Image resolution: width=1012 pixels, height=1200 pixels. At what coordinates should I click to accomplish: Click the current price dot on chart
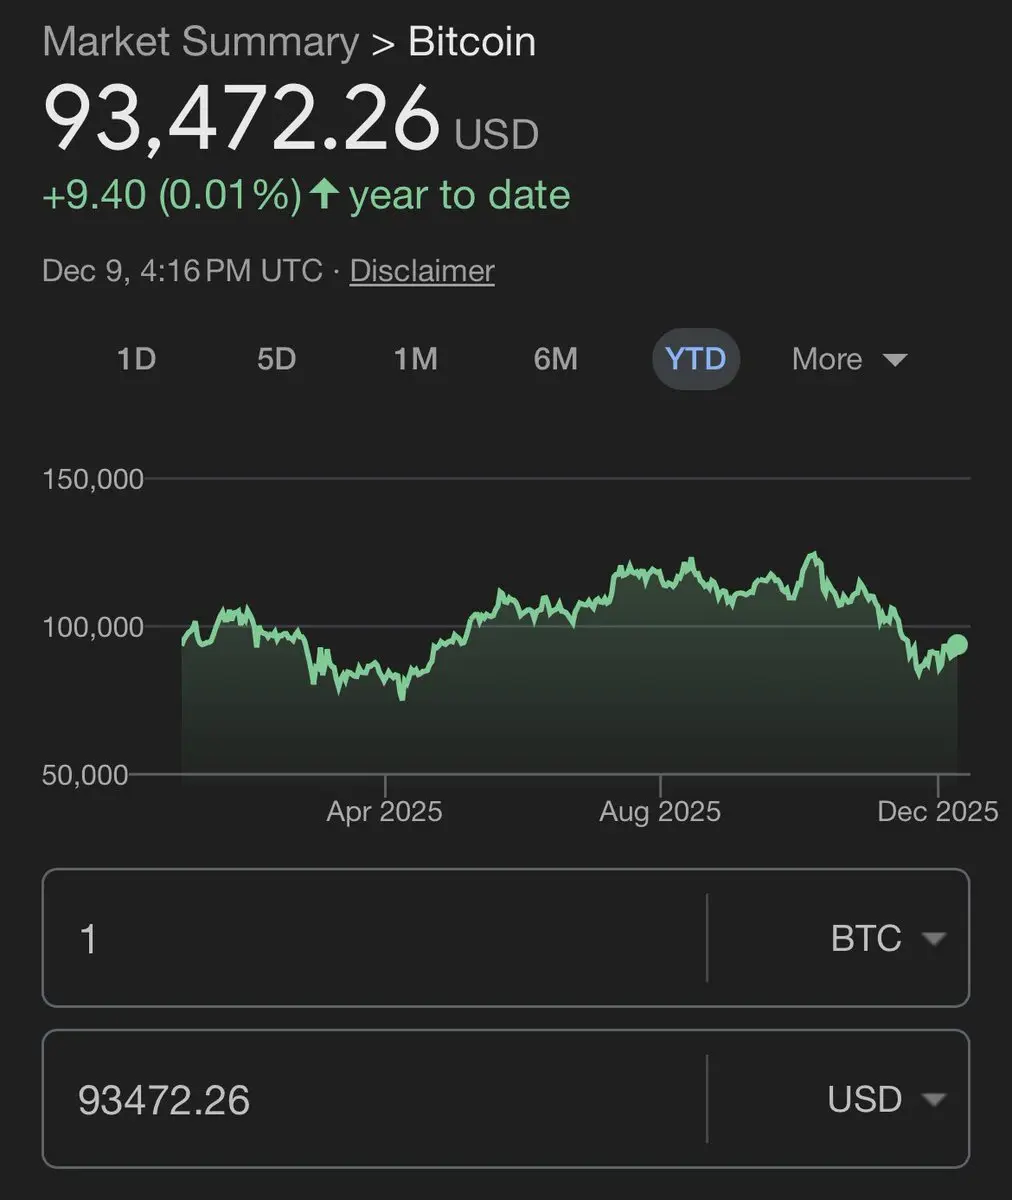point(957,644)
